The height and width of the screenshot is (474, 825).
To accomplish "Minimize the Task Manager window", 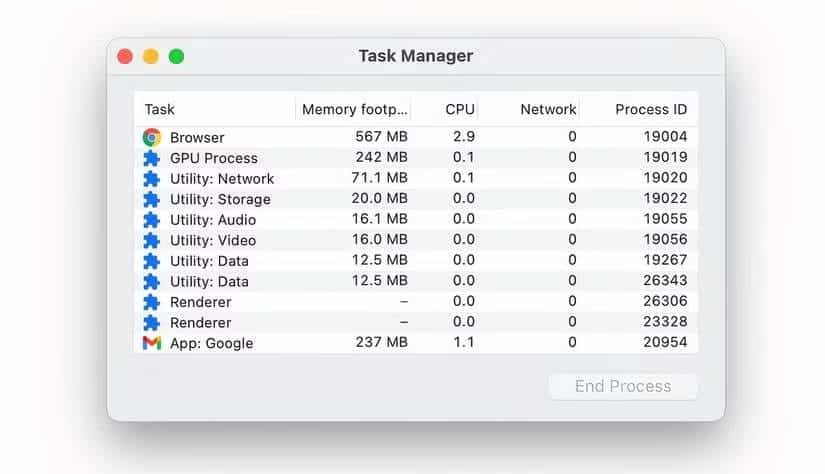I will 151,56.
